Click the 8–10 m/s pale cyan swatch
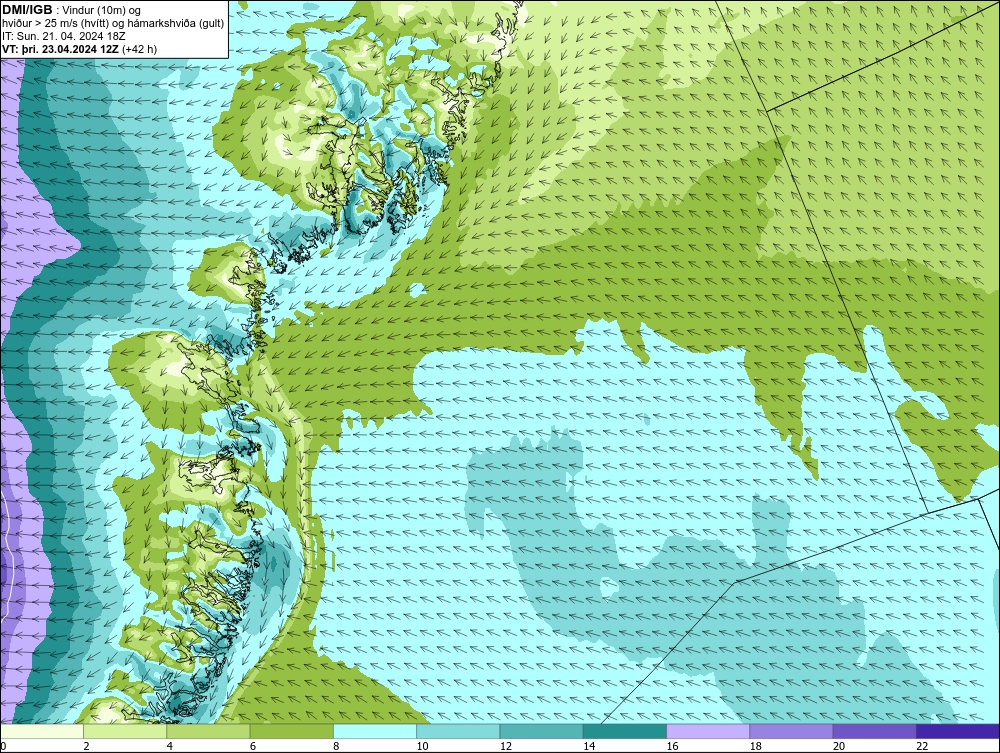Viewport: 1000px width, 753px height. pos(375,731)
